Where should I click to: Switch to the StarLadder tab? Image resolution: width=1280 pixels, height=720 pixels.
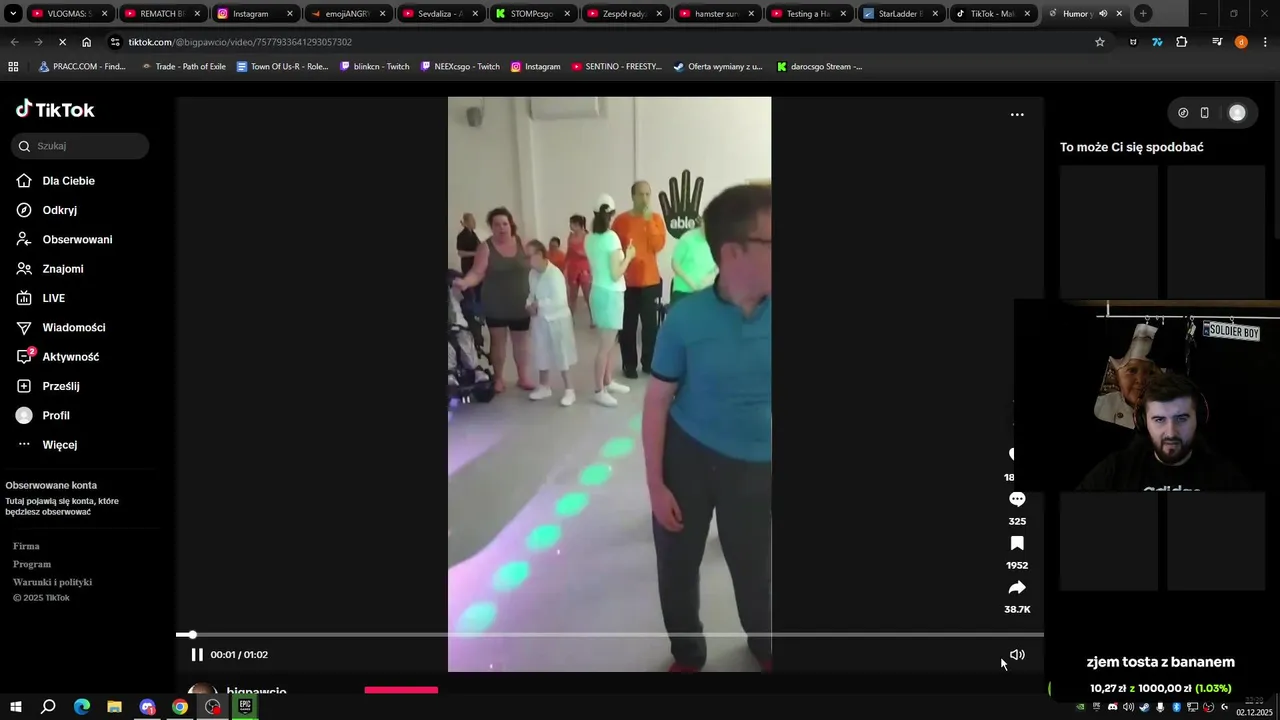click(900, 14)
